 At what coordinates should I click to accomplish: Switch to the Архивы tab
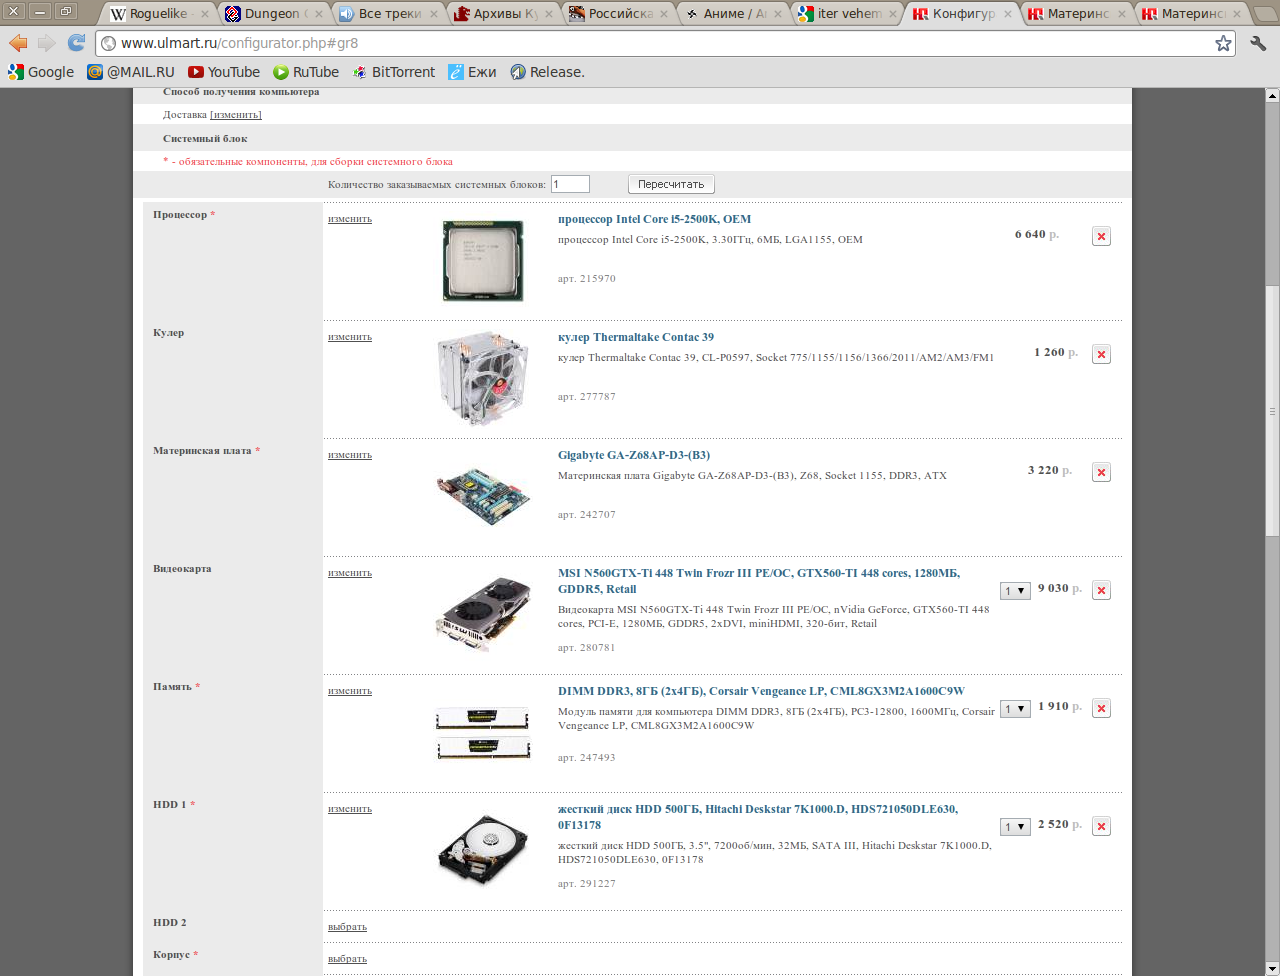coord(503,14)
